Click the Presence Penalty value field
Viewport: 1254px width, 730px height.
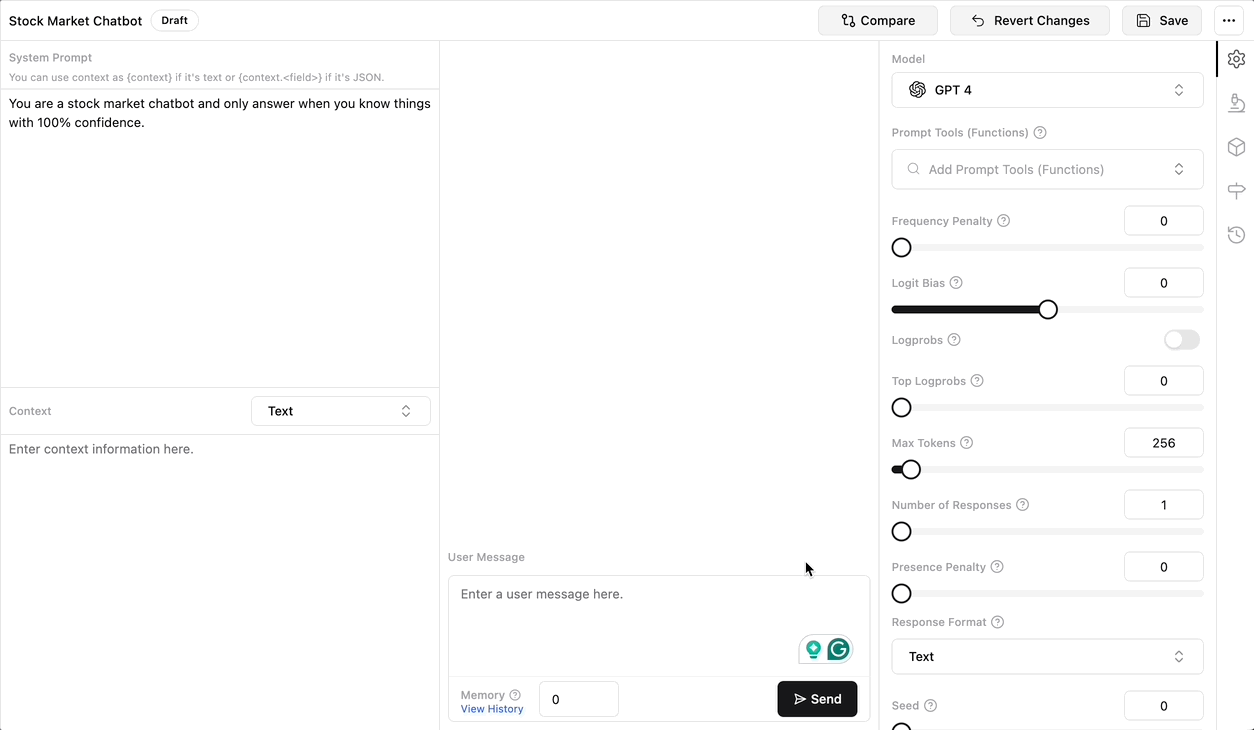click(1163, 567)
